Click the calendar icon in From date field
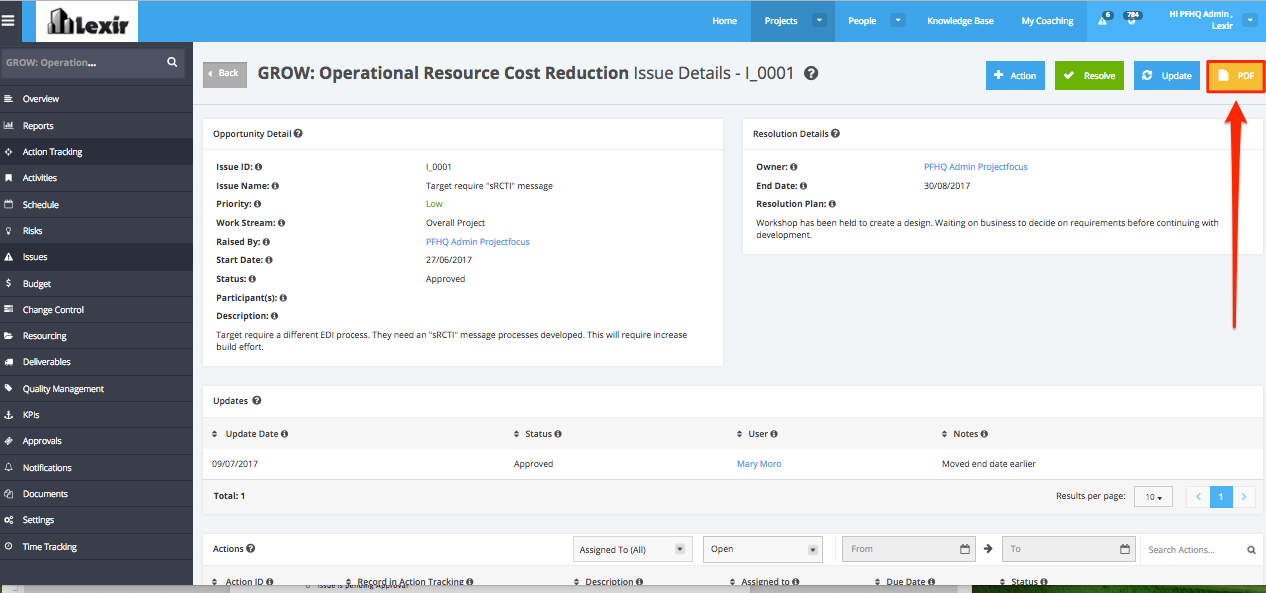Screen dimensions: 1266x593 pos(965,549)
